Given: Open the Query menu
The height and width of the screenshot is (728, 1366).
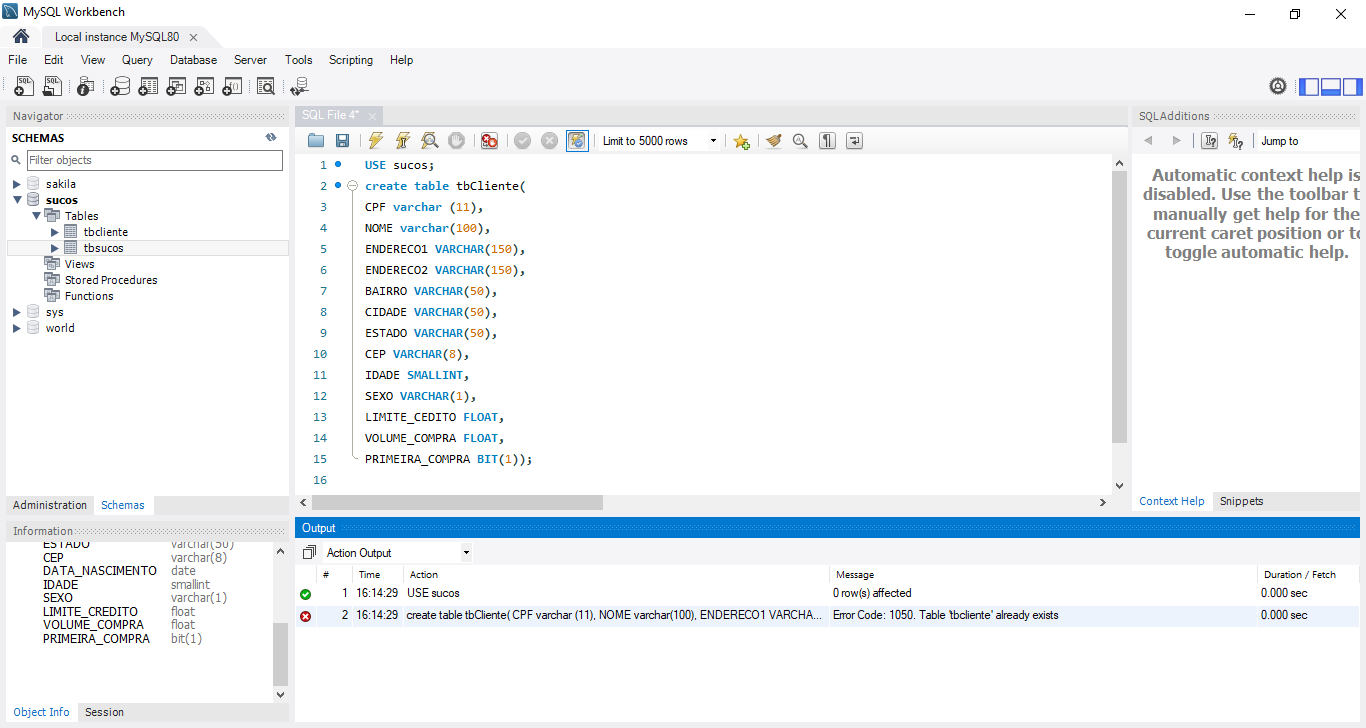Looking at the screenshot, I should point(137,60).
